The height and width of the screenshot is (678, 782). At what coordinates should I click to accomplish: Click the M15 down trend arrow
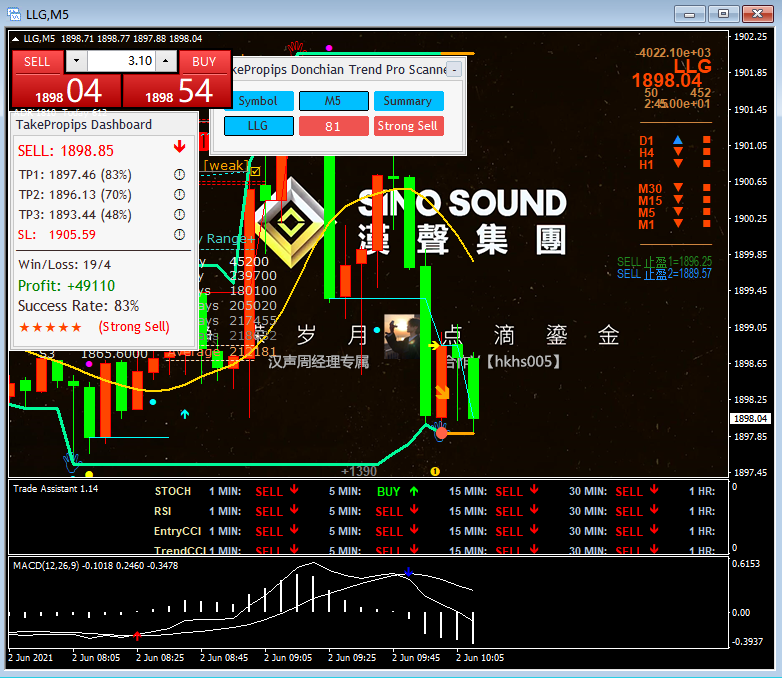(x=678, y=199)
